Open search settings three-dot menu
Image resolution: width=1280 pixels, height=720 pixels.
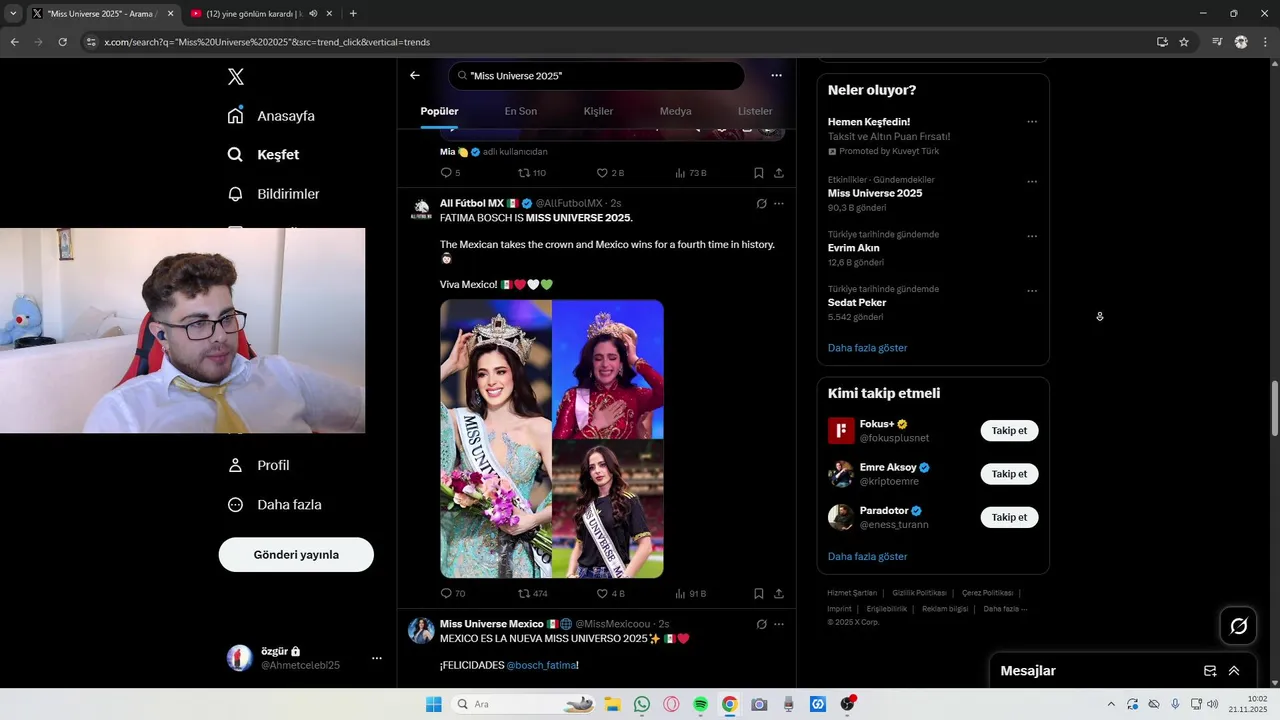(776, 75)
